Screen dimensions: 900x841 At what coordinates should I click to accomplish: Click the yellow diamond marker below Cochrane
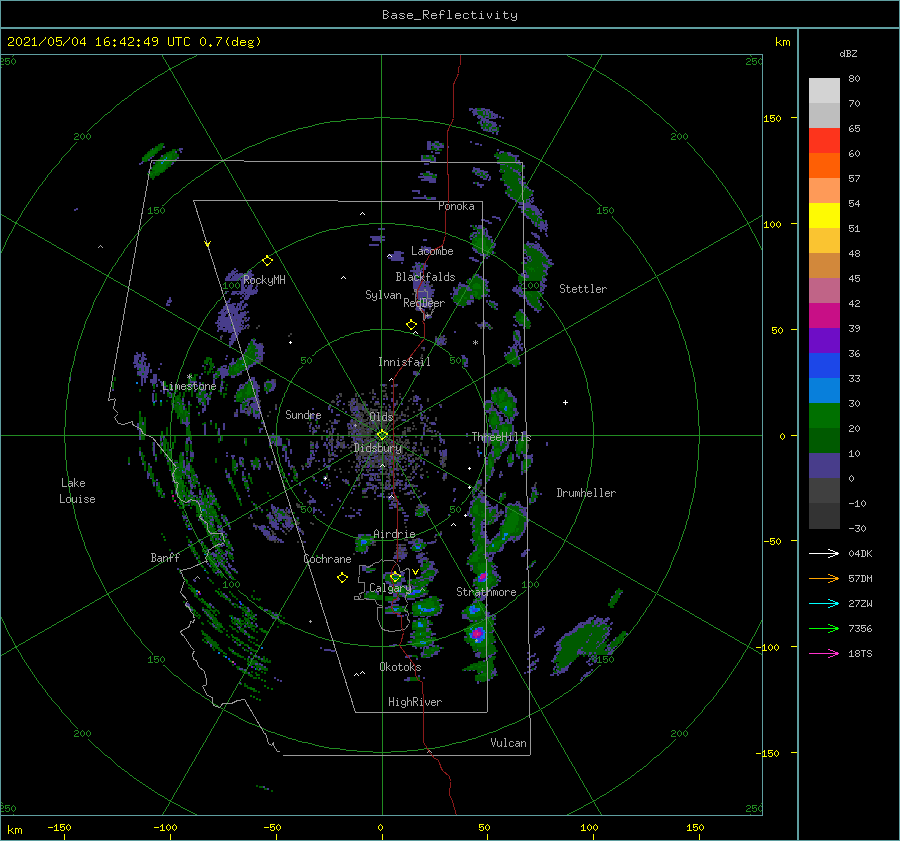pyautogui.click(x=342, y=578)
